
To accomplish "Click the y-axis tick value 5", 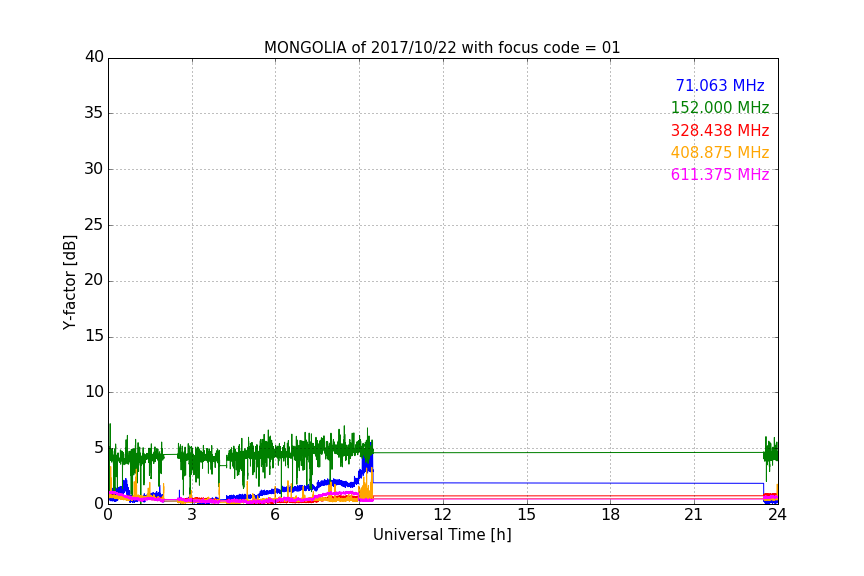I will pyautogui.click(x=99, y=448).
